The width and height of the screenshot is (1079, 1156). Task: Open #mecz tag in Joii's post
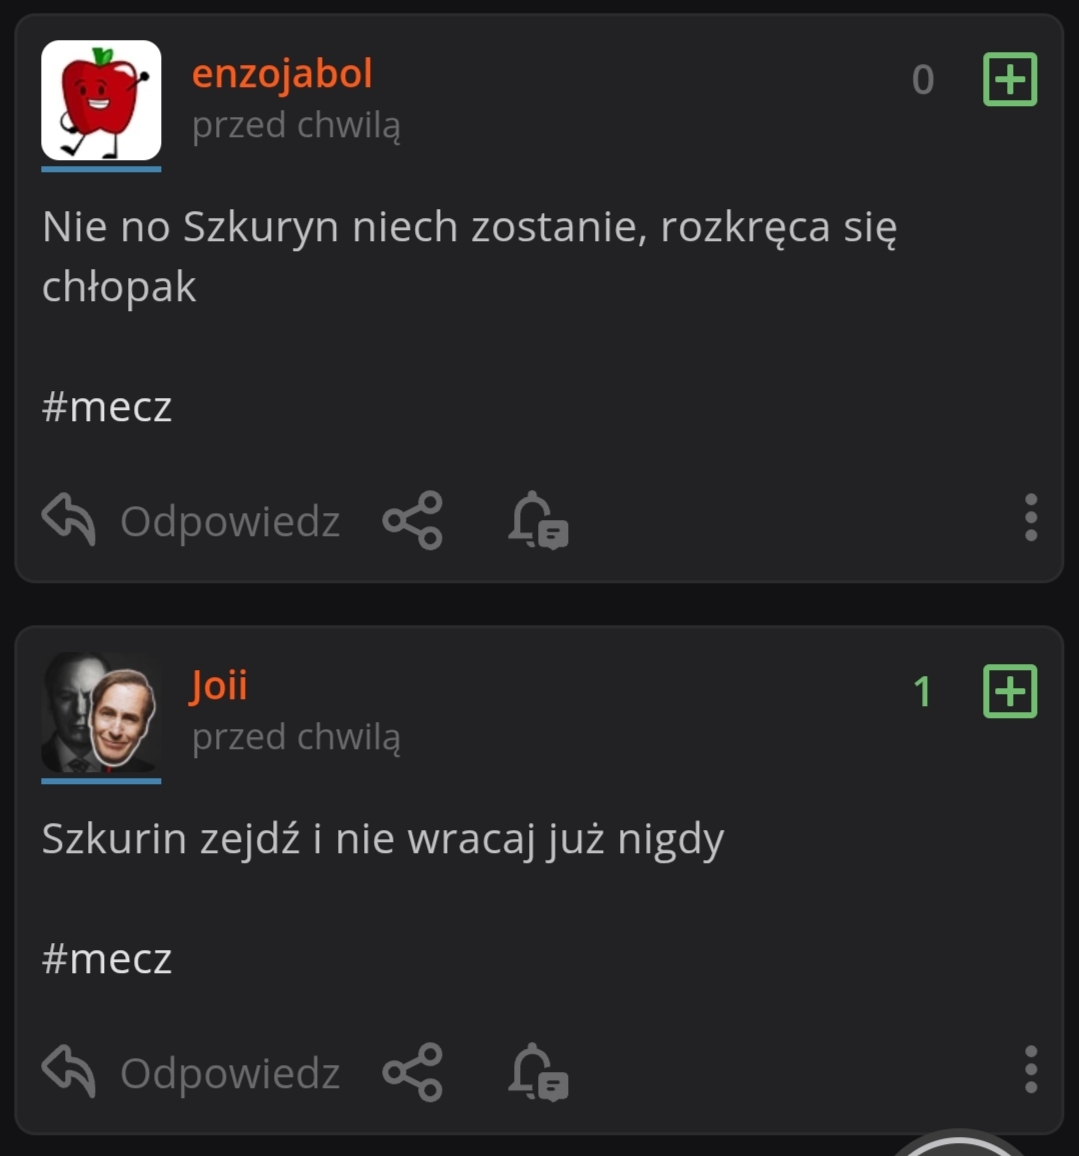coord(107,959)
